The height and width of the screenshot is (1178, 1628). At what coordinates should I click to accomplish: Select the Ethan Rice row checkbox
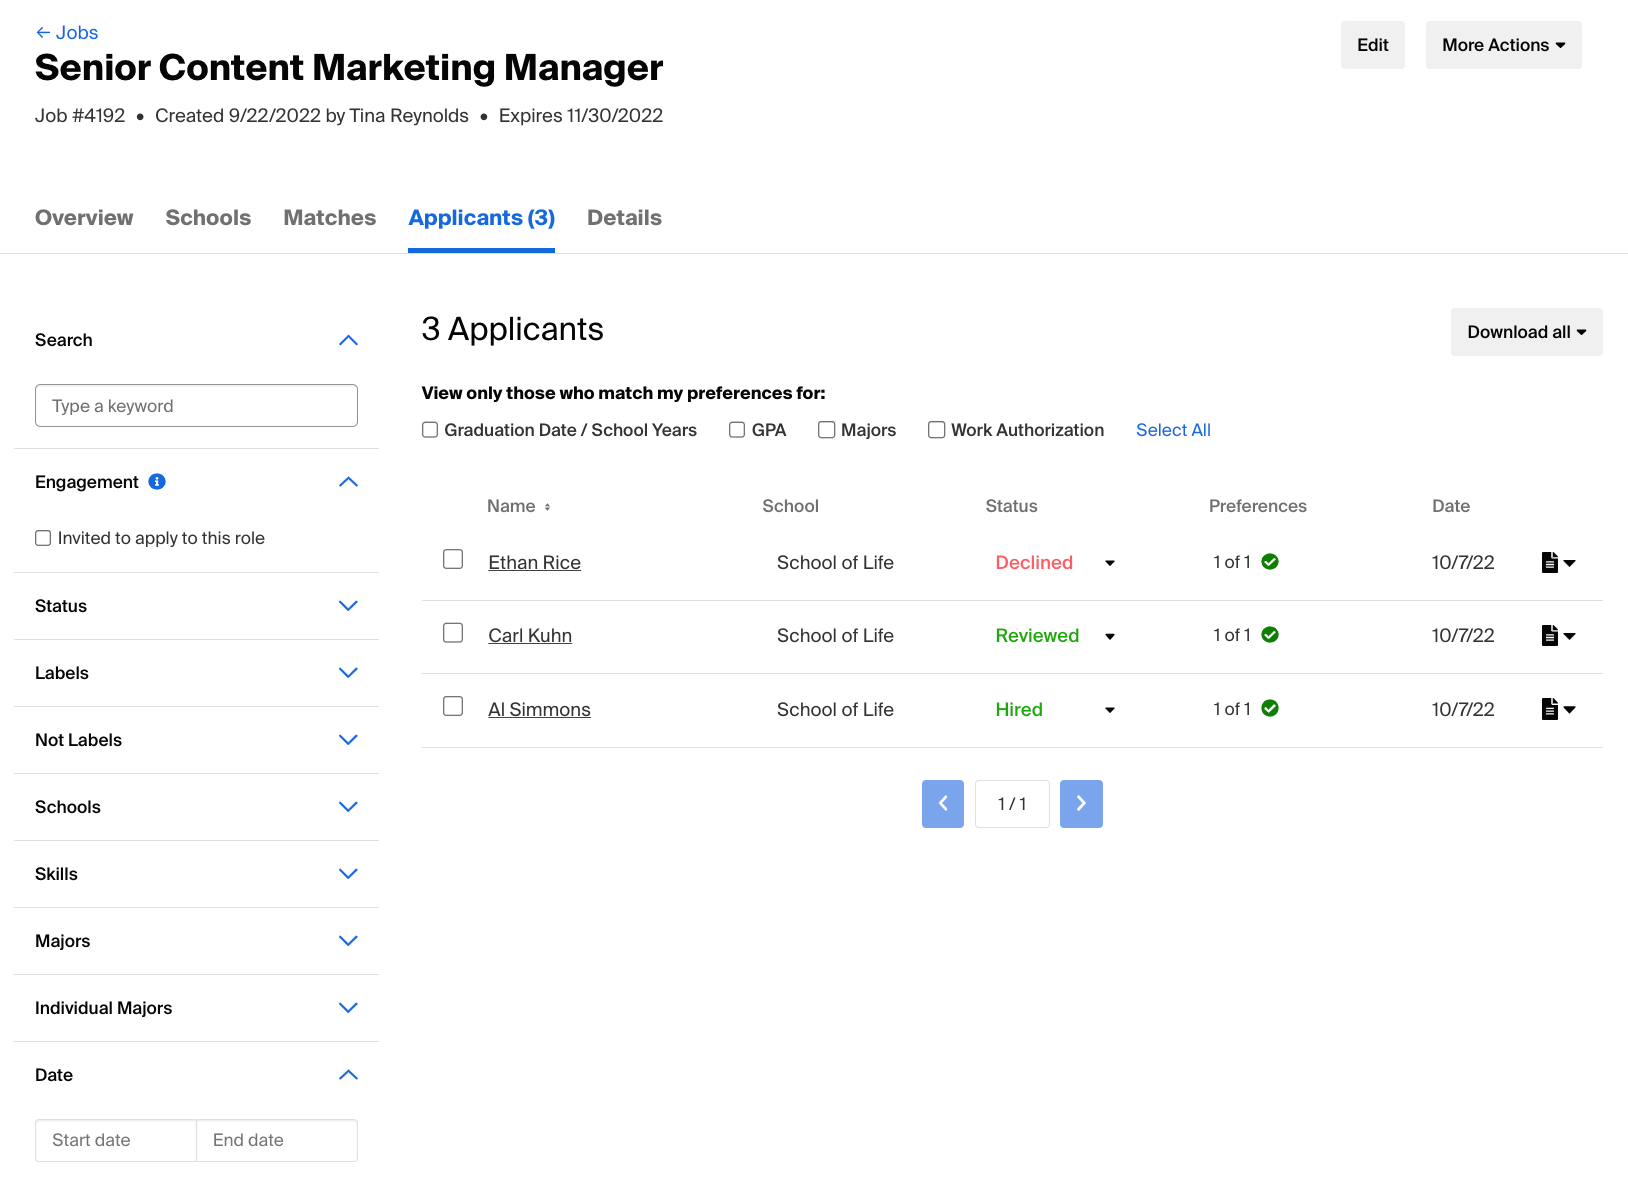coord(453,559)
